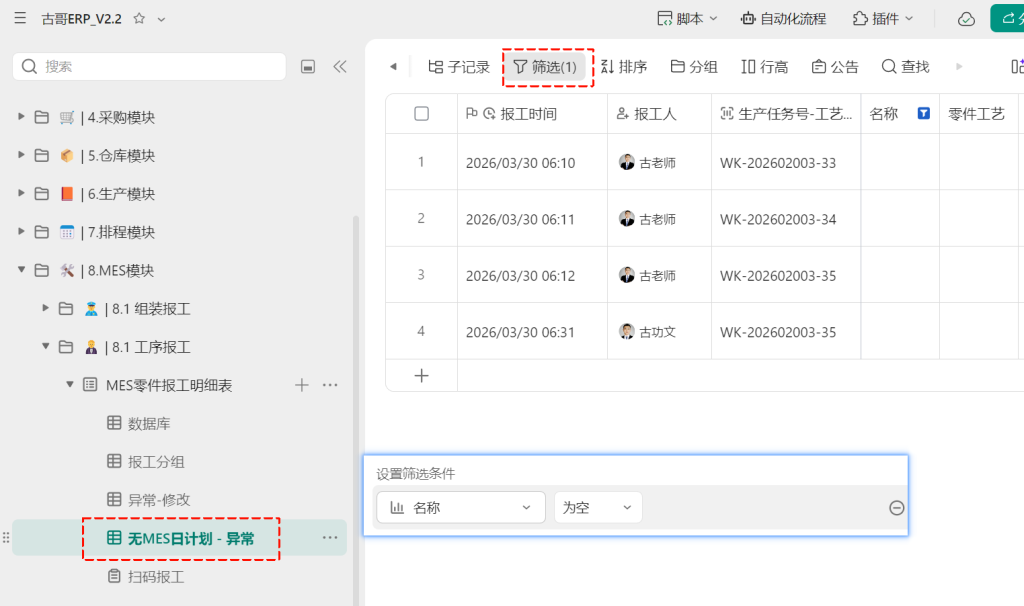Screen dimensions: 1024x606
Task: Collapse the sidebar with the double chevron
Action: click(340, 67)
